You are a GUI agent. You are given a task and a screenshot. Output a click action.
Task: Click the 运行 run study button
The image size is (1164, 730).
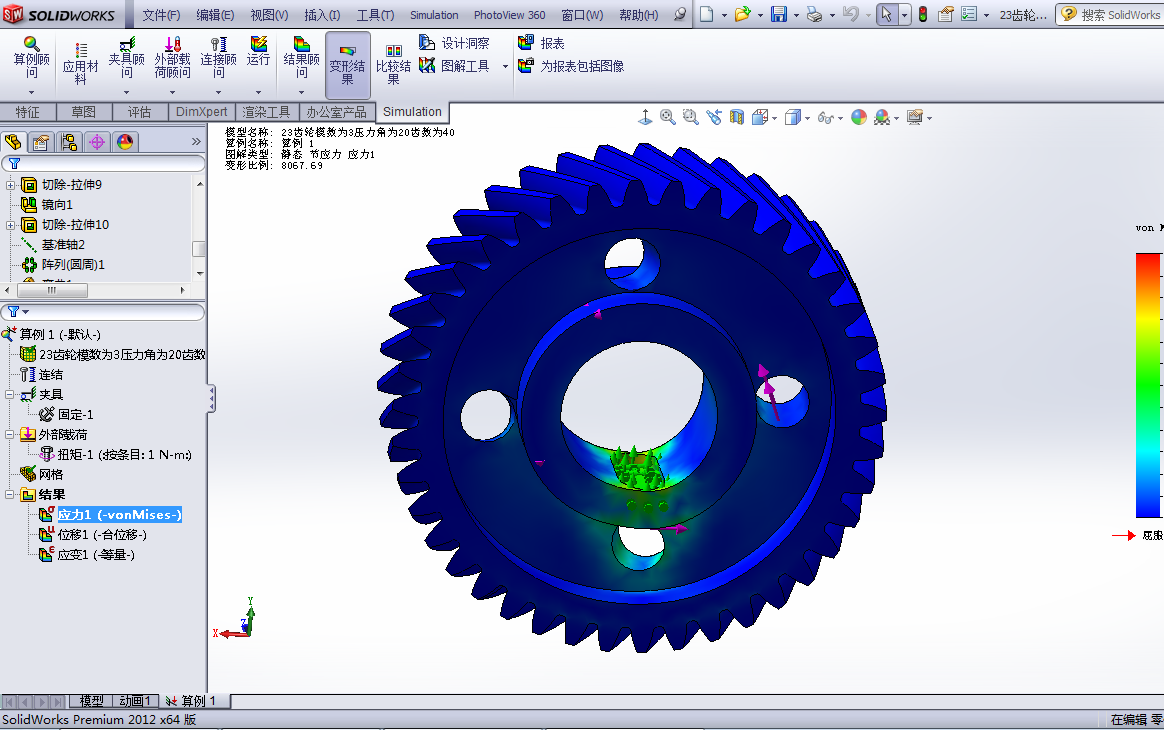coord(258,51)
